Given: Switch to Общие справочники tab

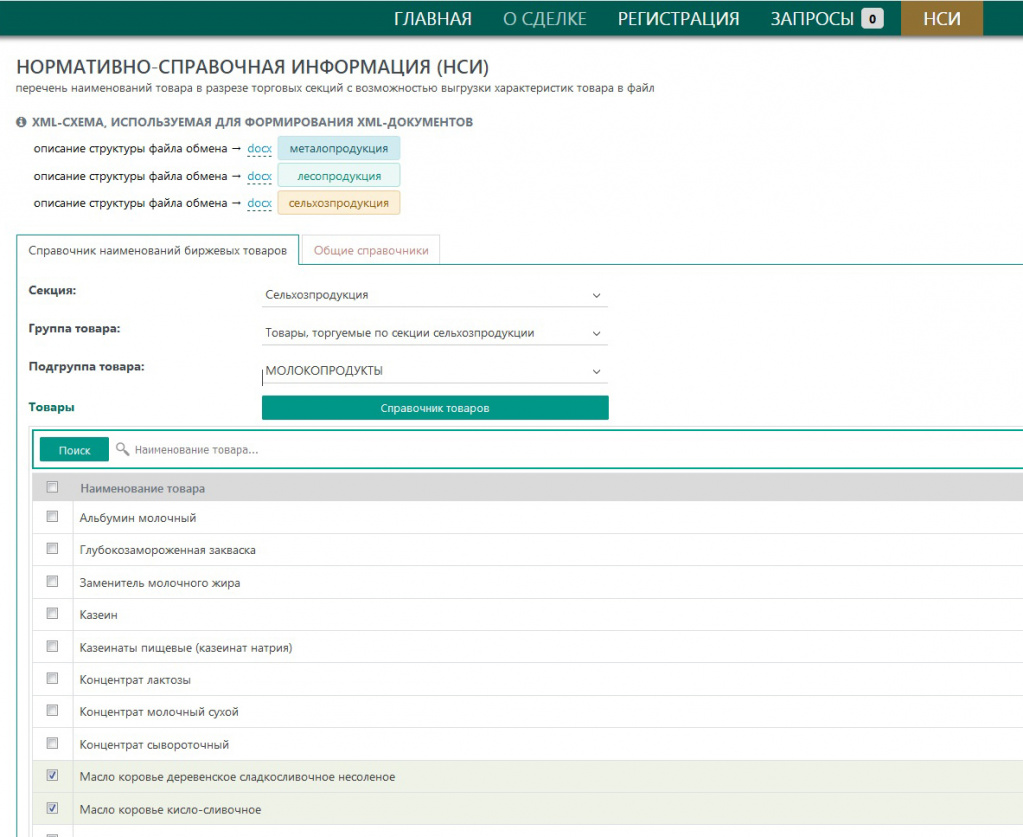Looking at the screenshot, I should point(371,251).
